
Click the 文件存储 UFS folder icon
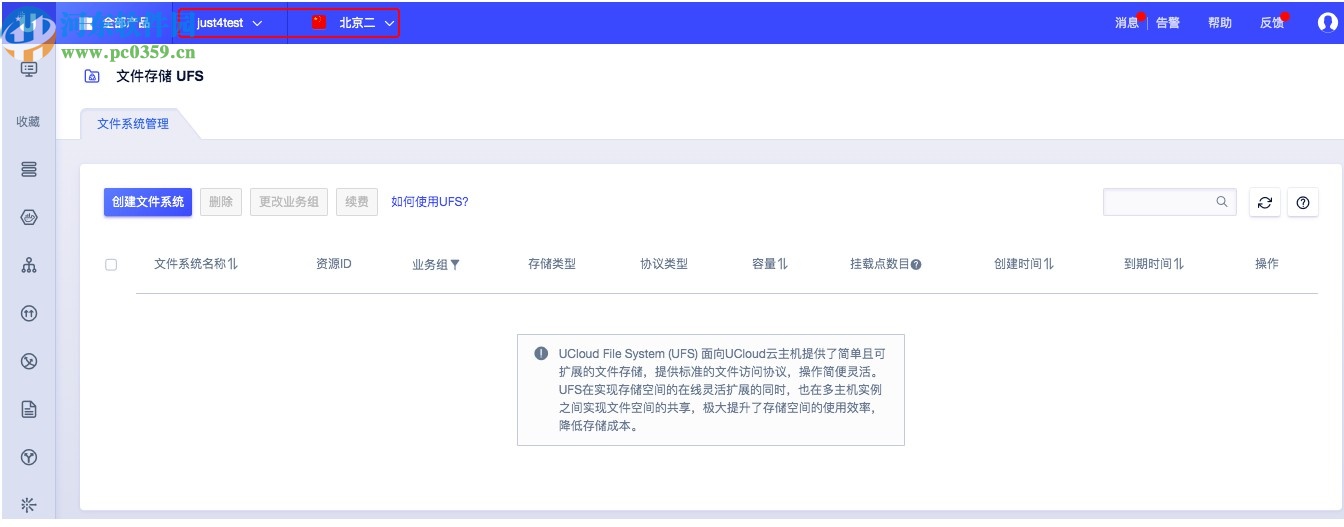[92, 76]
